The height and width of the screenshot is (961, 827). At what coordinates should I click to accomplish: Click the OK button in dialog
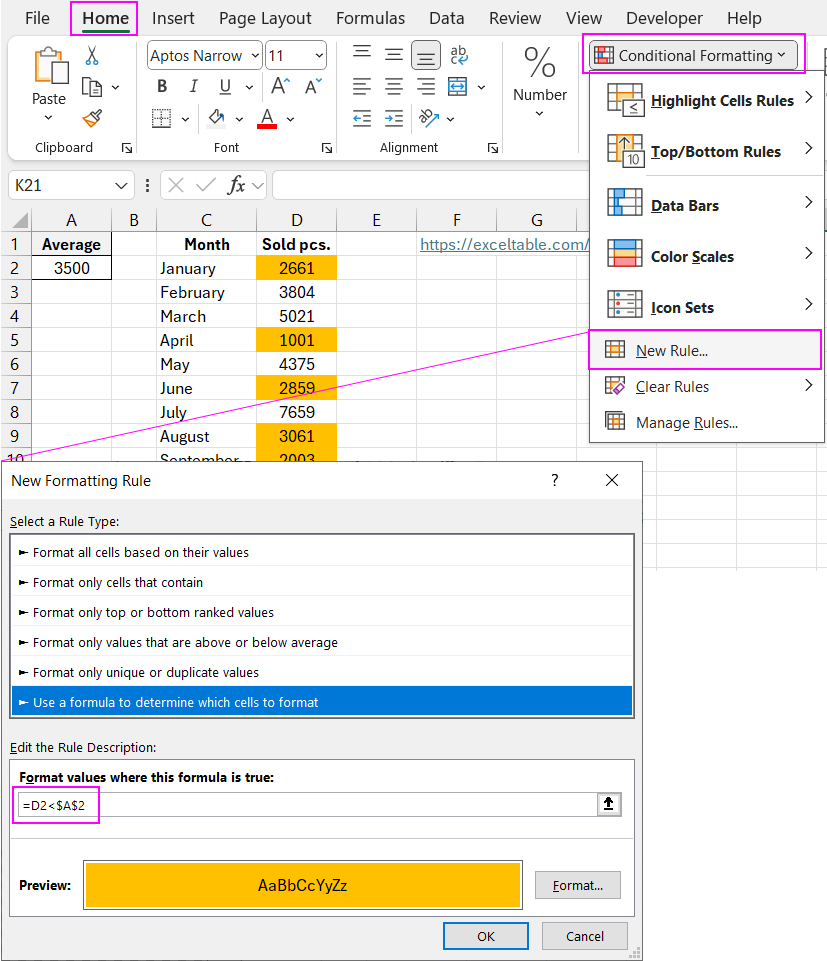click(486, 936)
